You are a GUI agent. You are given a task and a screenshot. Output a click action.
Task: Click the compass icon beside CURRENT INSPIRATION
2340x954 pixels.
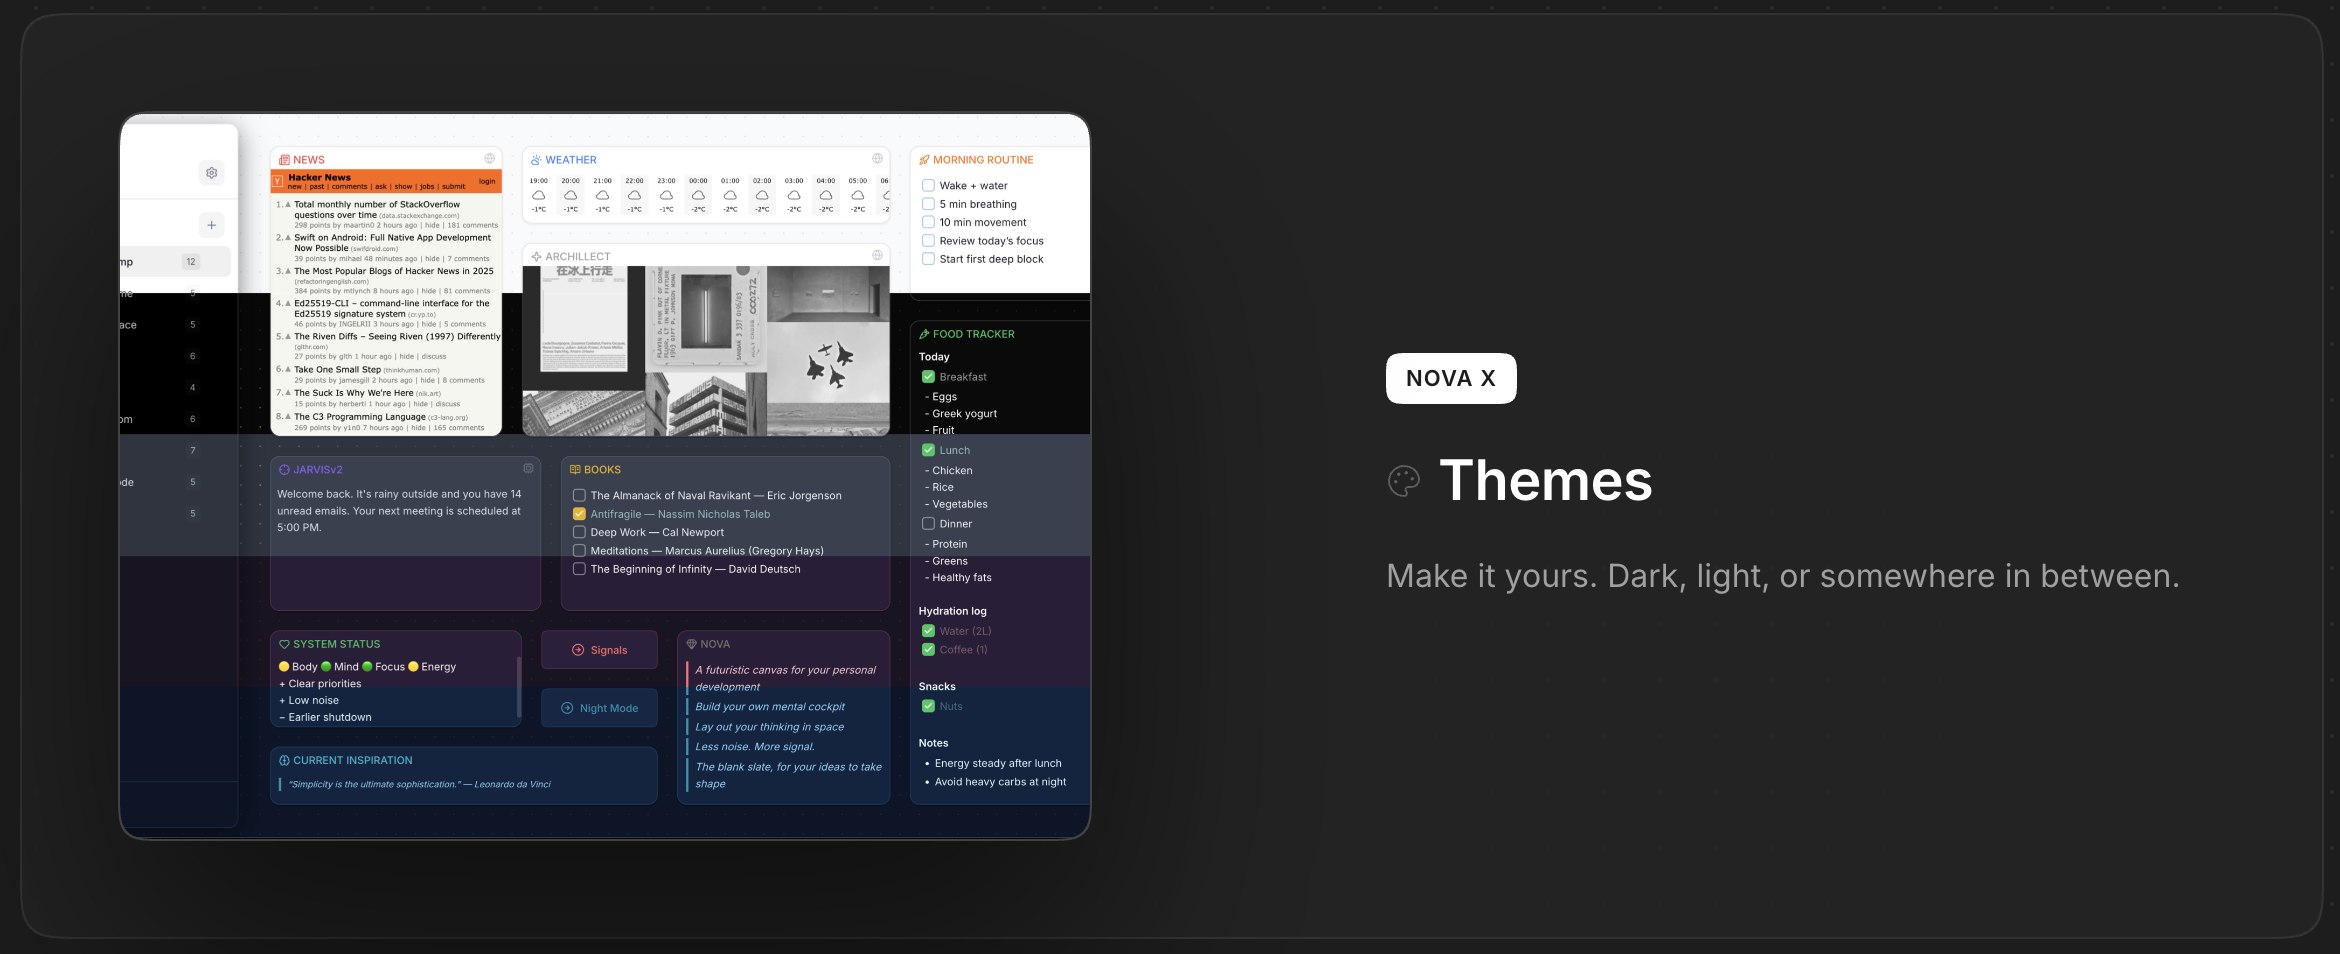coord(284,760)
